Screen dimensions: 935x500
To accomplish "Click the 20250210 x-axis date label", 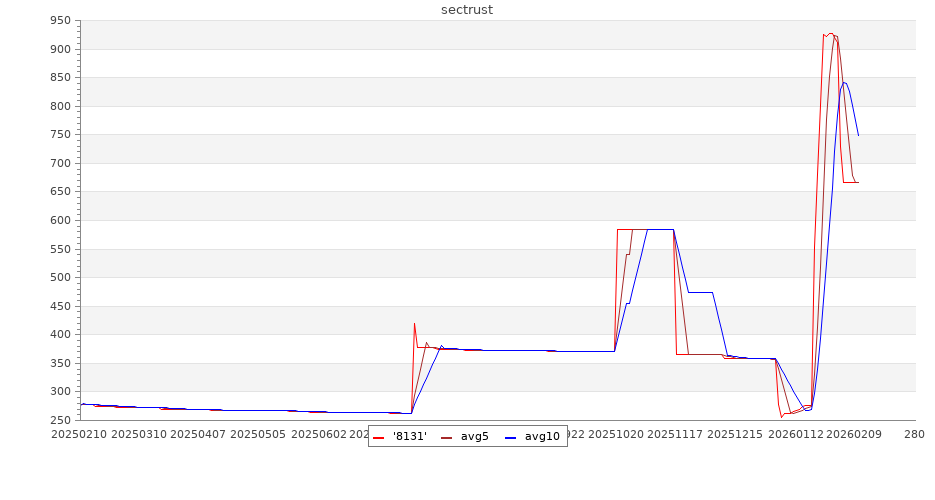I will 78,434.
